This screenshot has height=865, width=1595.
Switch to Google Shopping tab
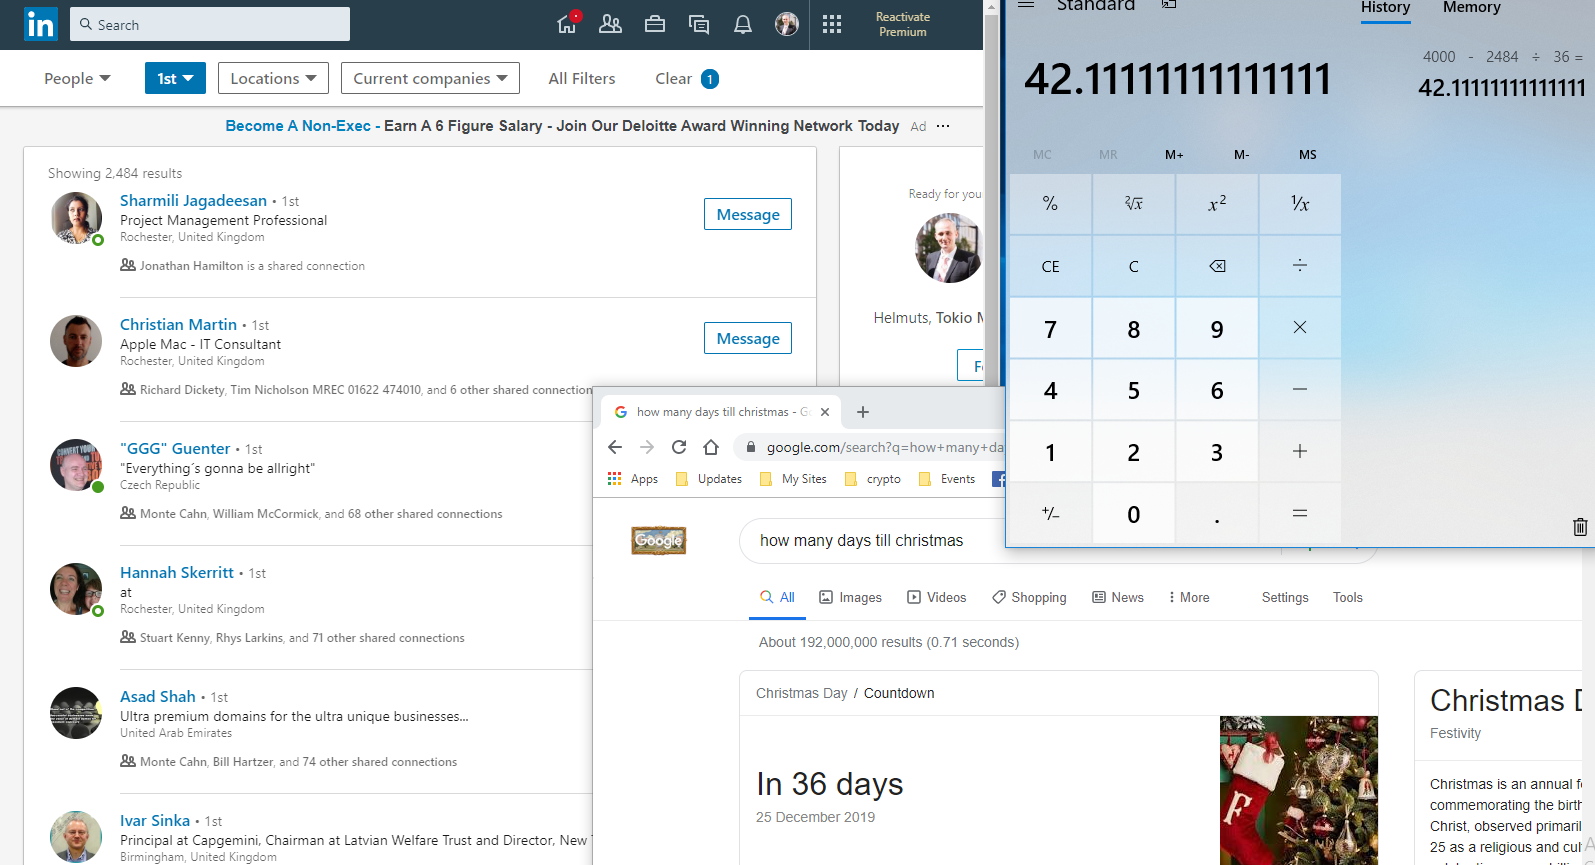pos(1029,598)
